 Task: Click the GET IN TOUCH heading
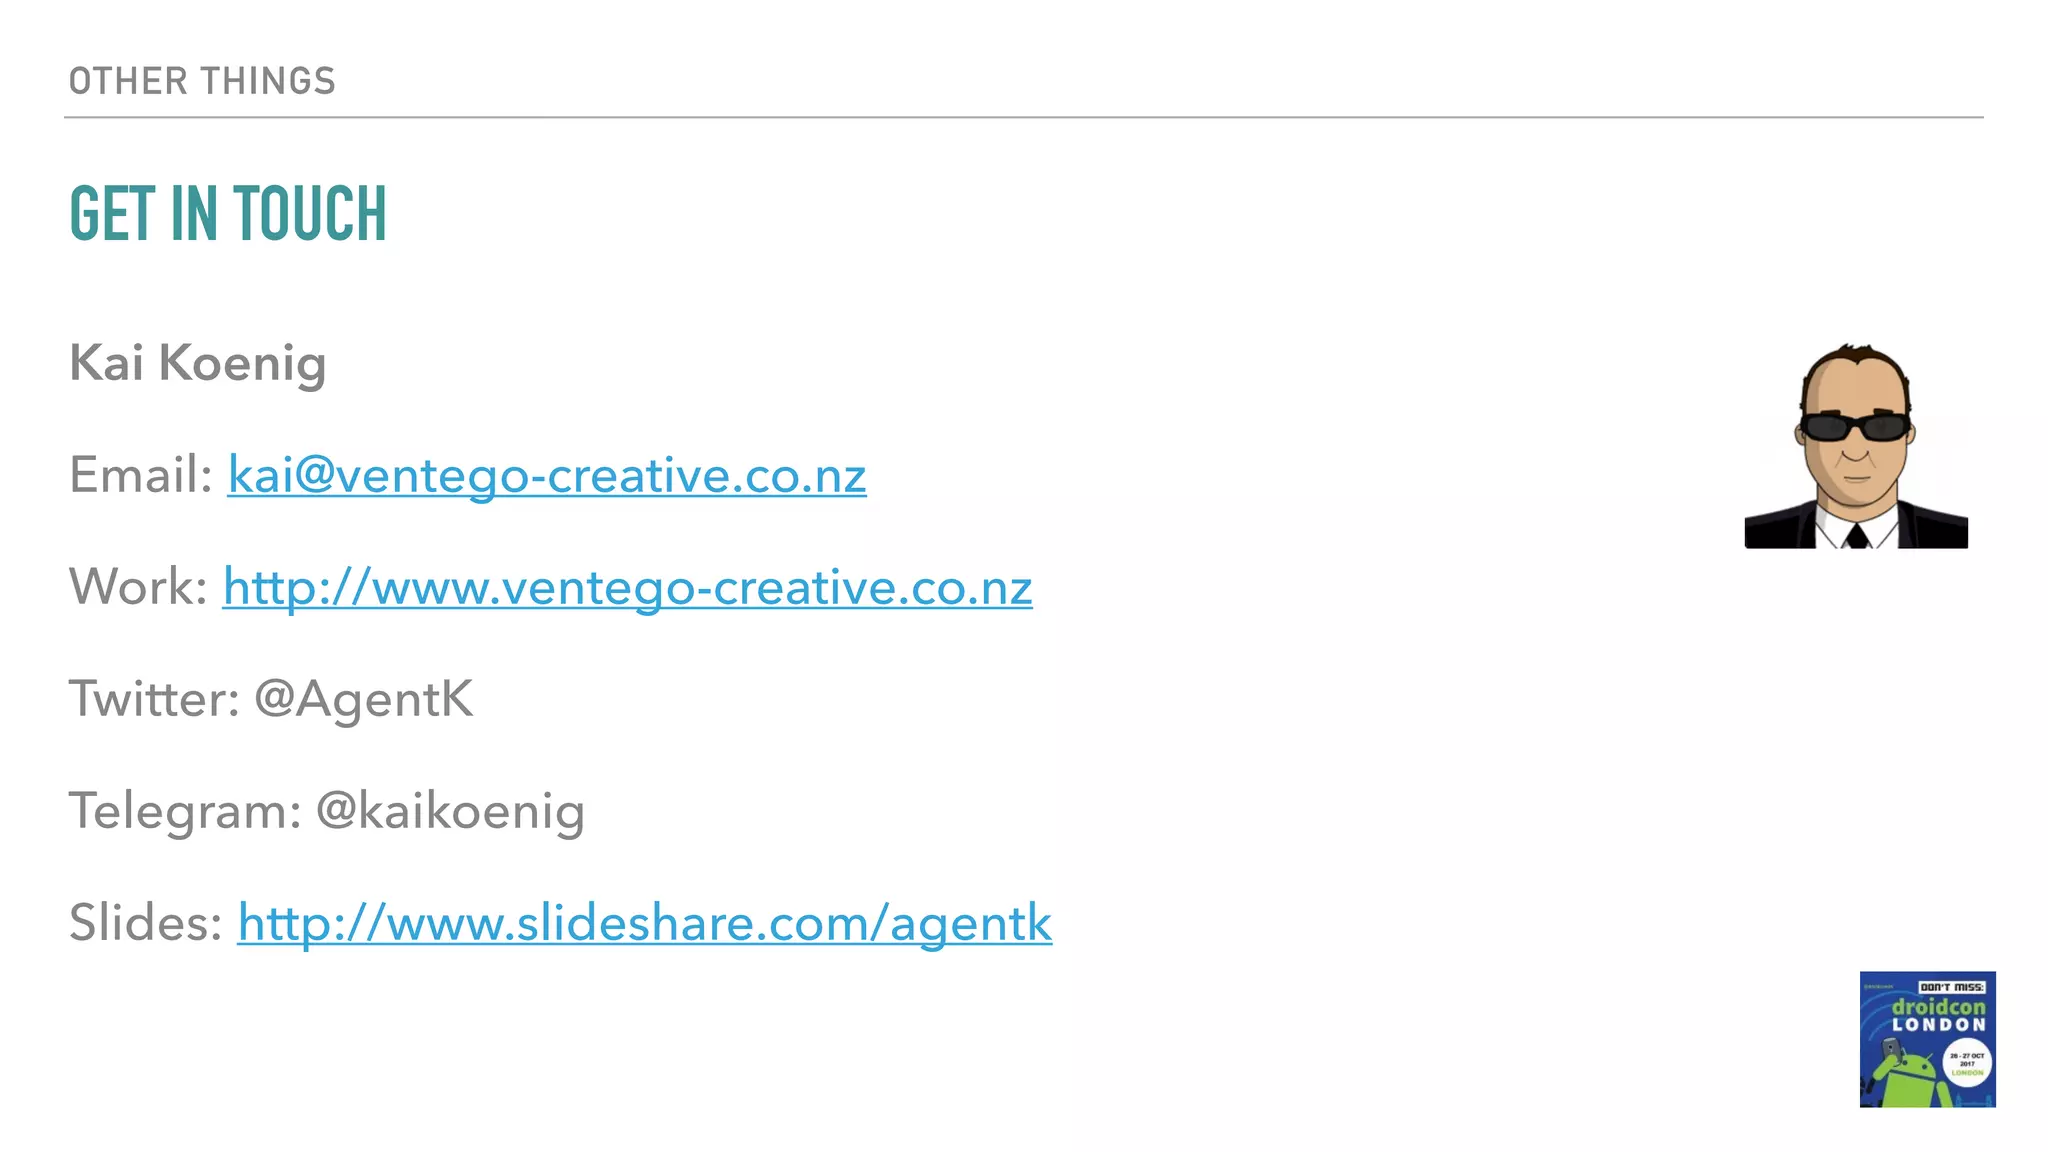pyautogui.click(x=228, y=214)
